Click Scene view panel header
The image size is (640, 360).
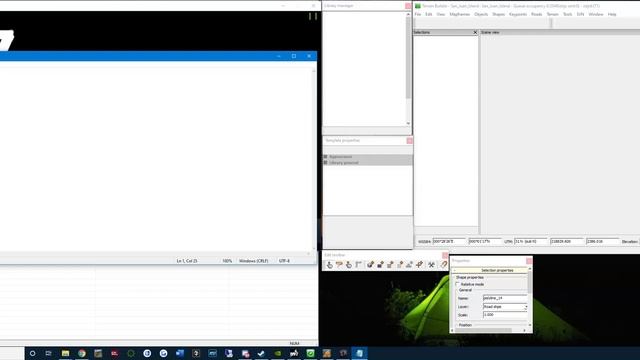pyautogui.click(x=560, y=32)
